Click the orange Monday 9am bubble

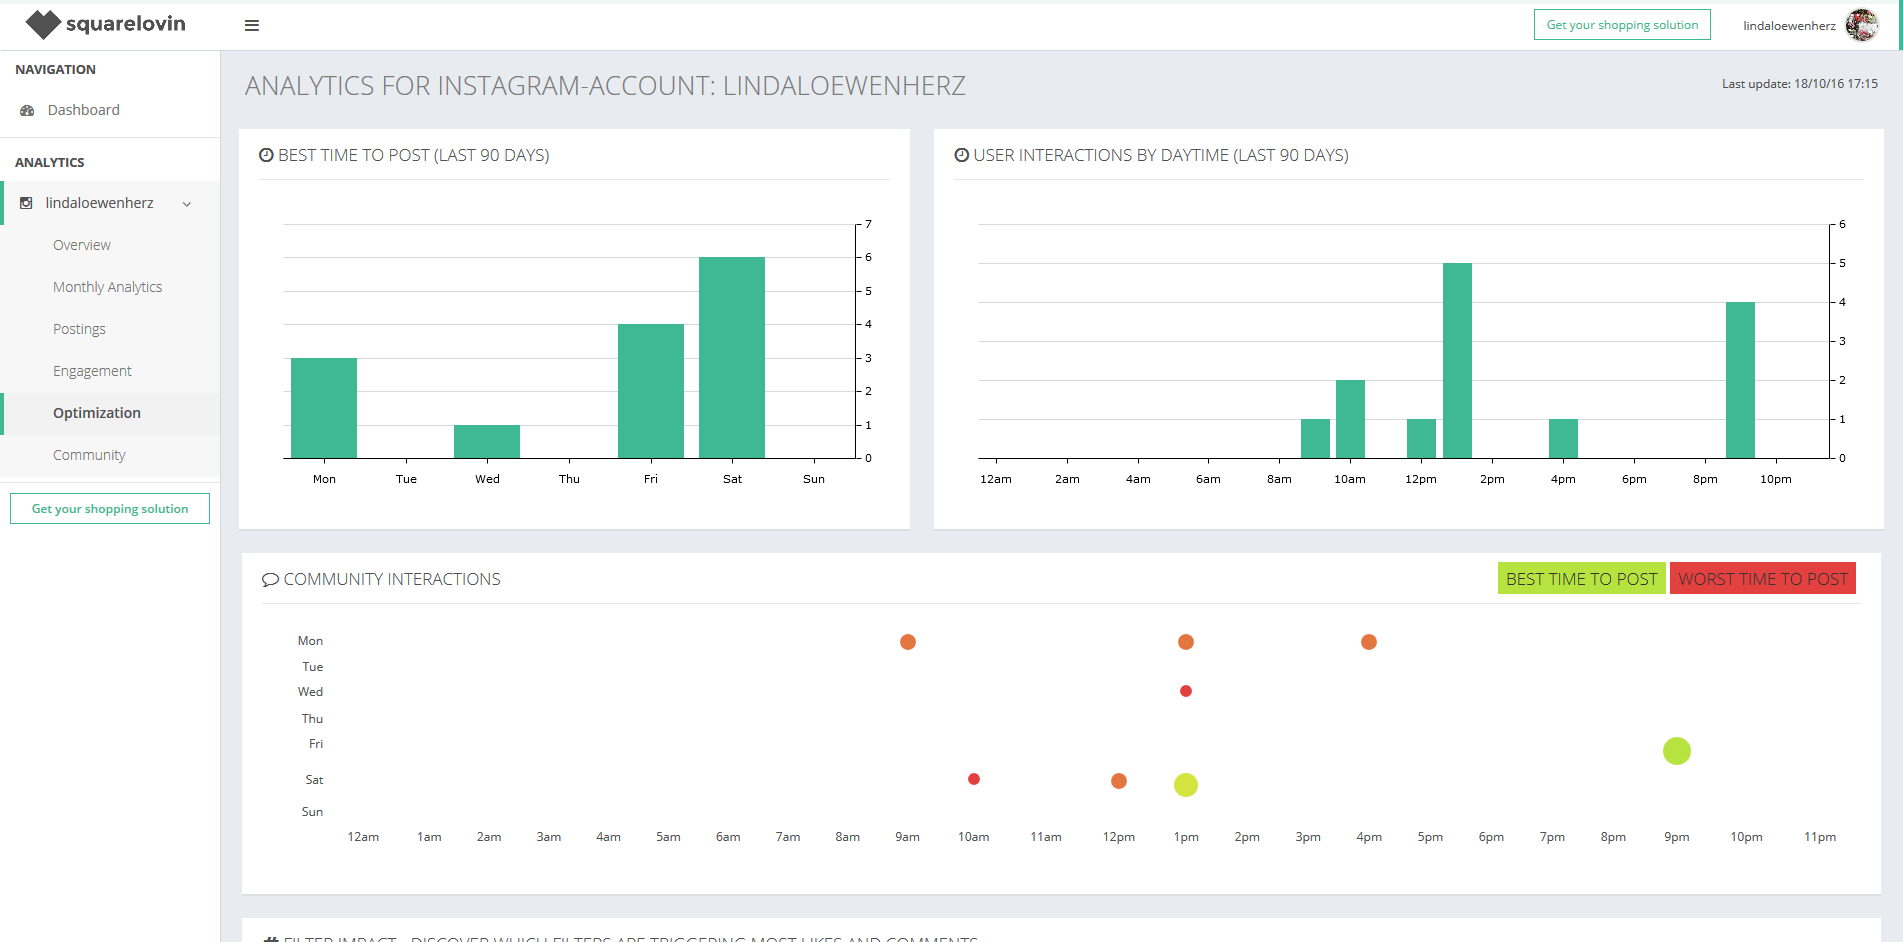(908, 642)
